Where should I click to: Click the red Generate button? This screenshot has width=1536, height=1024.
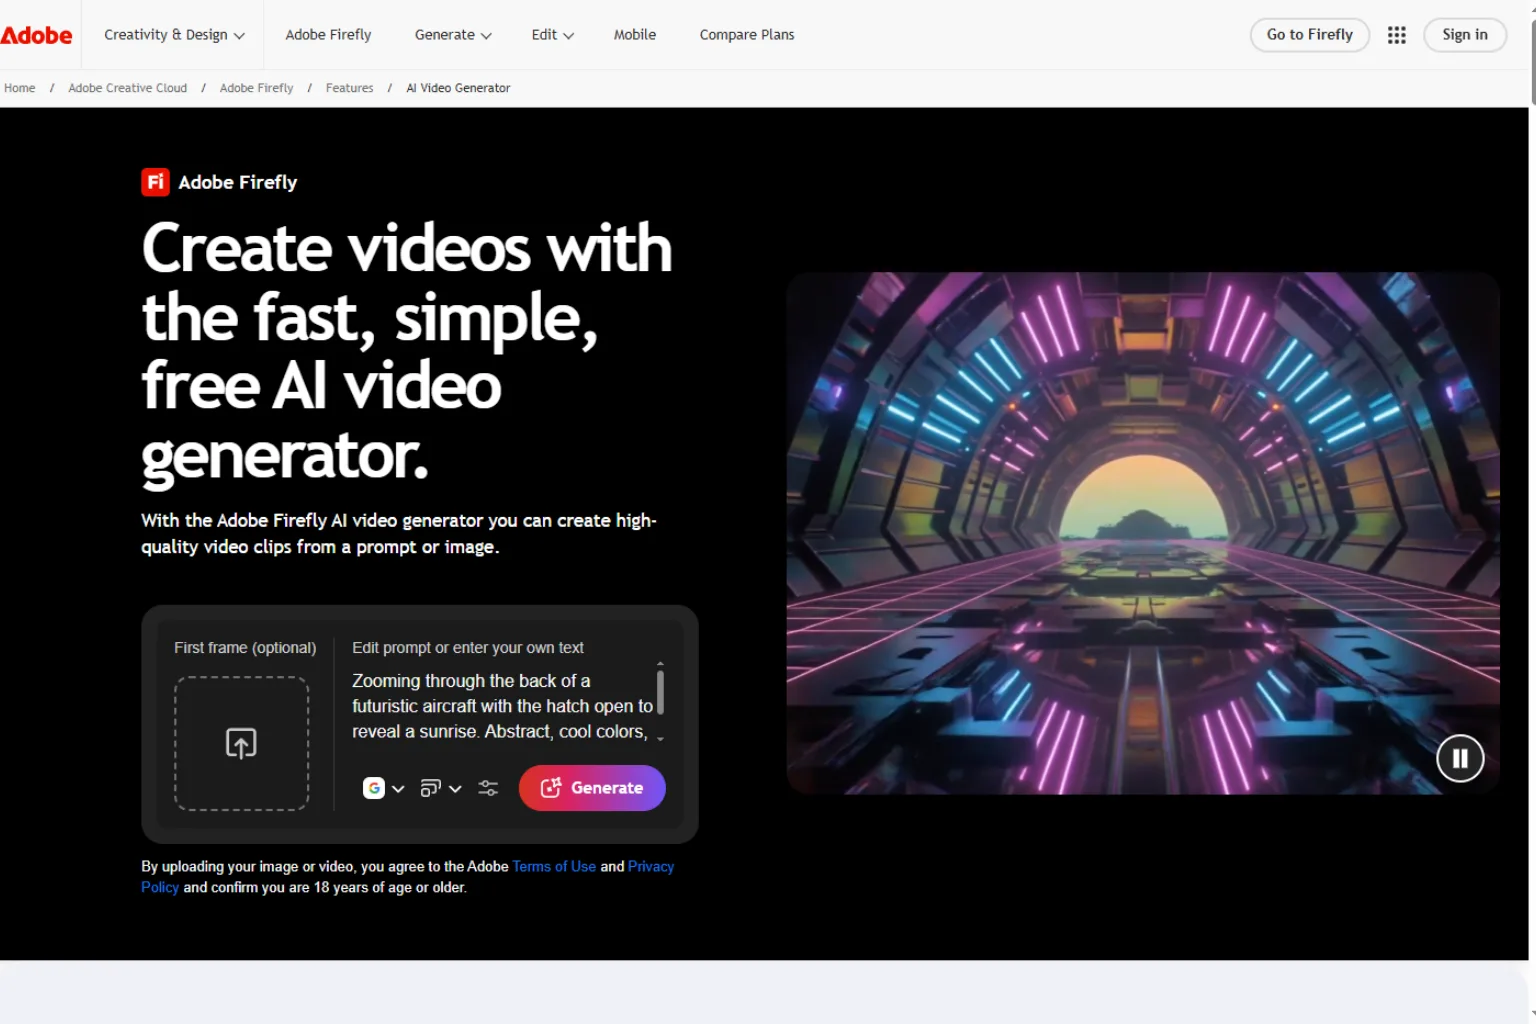point(592,788)
